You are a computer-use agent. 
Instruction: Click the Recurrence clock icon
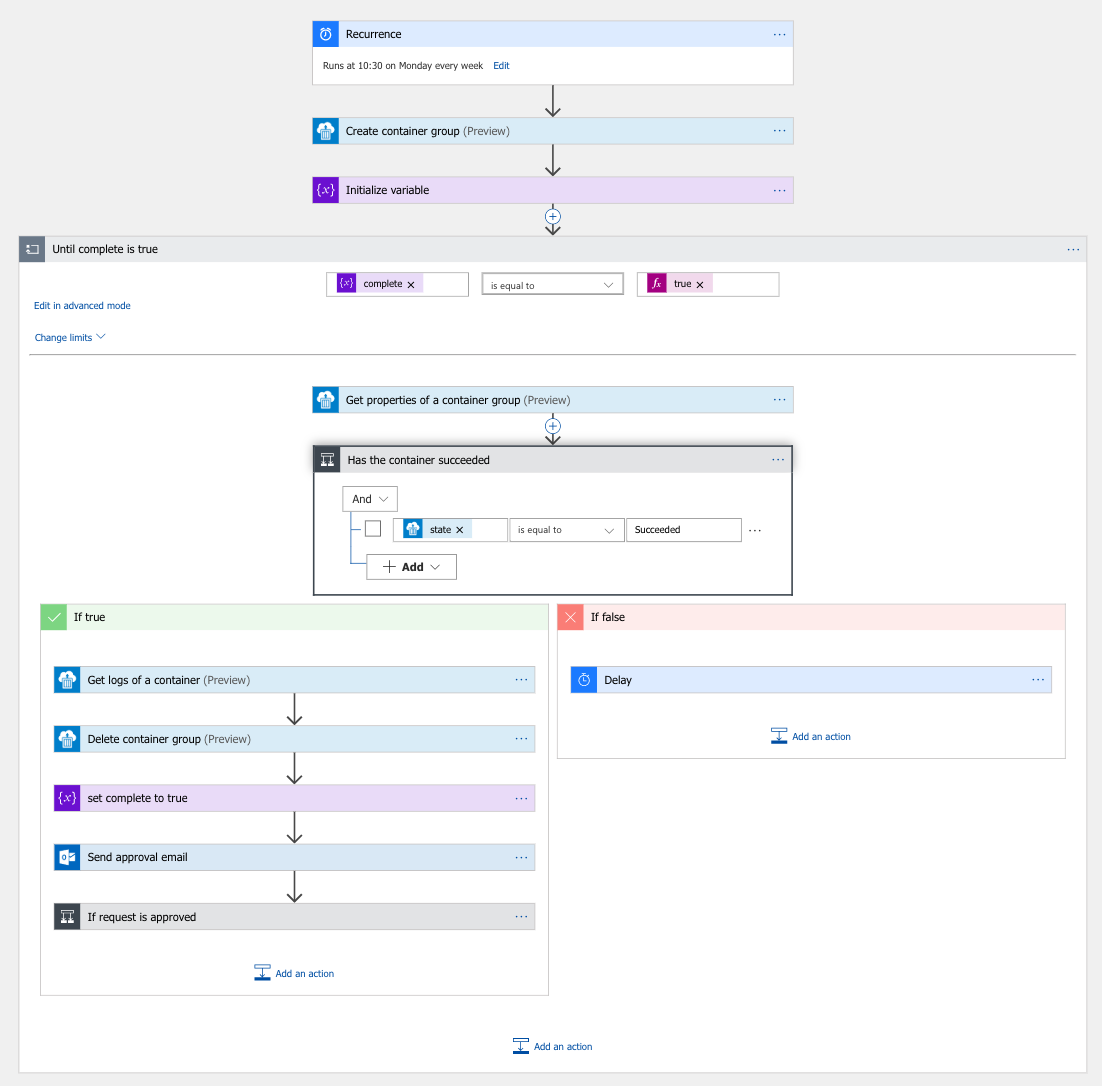click(x=325, y=34)
